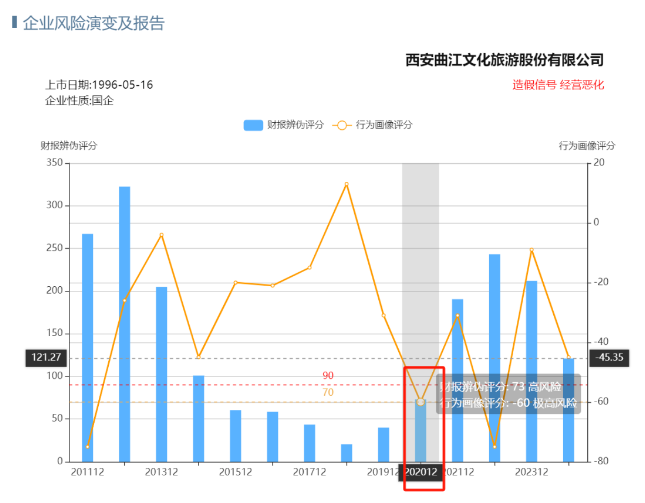Click the blue legend swatch icon

tap(253, 125)
